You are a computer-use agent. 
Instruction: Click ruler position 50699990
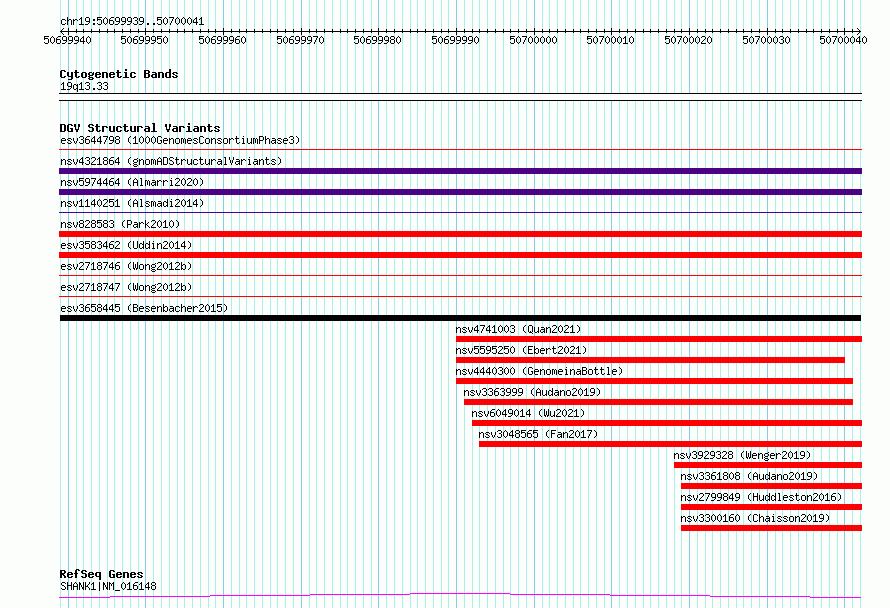tap(455, 40)
